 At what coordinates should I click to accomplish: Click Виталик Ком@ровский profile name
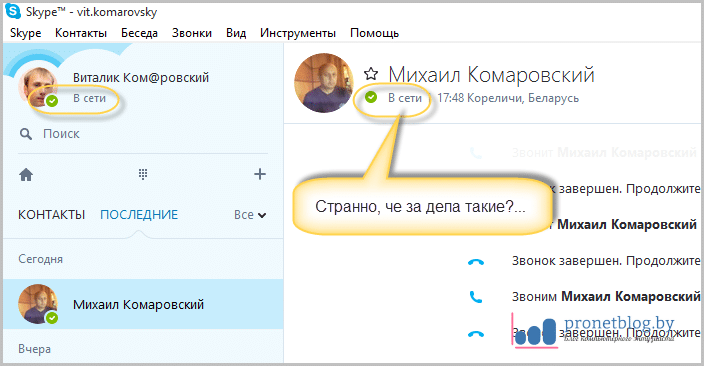click(141, 78)
